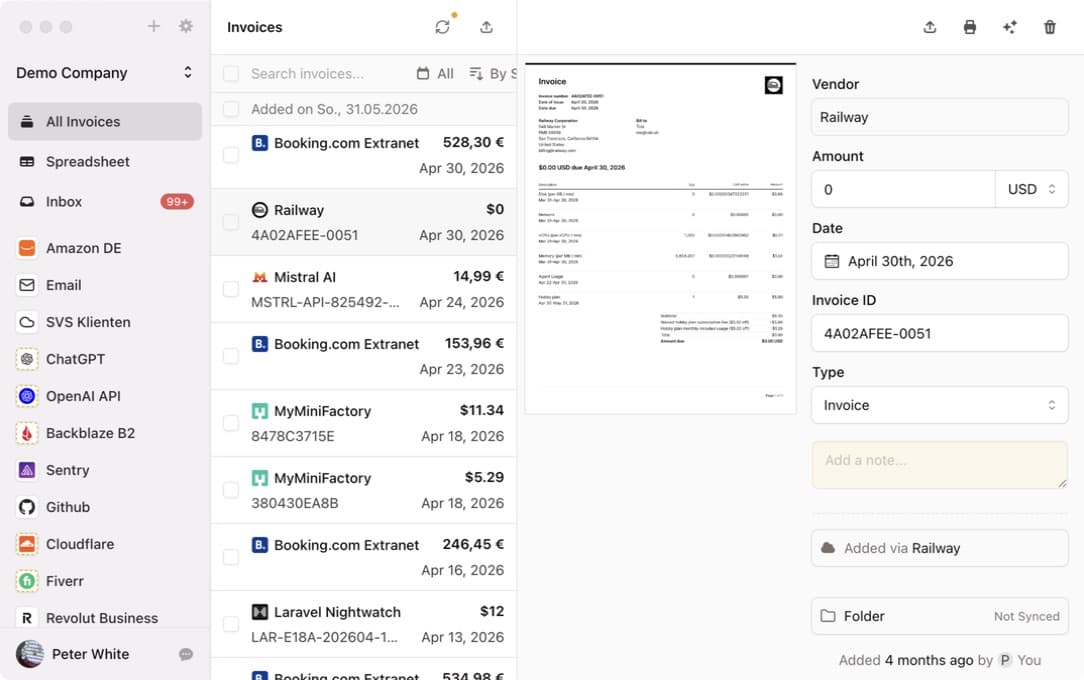Sync invoices using the refresh icon
This screenshot has height=680, width=1084.
pyautogui.click(x=442, y=27)
